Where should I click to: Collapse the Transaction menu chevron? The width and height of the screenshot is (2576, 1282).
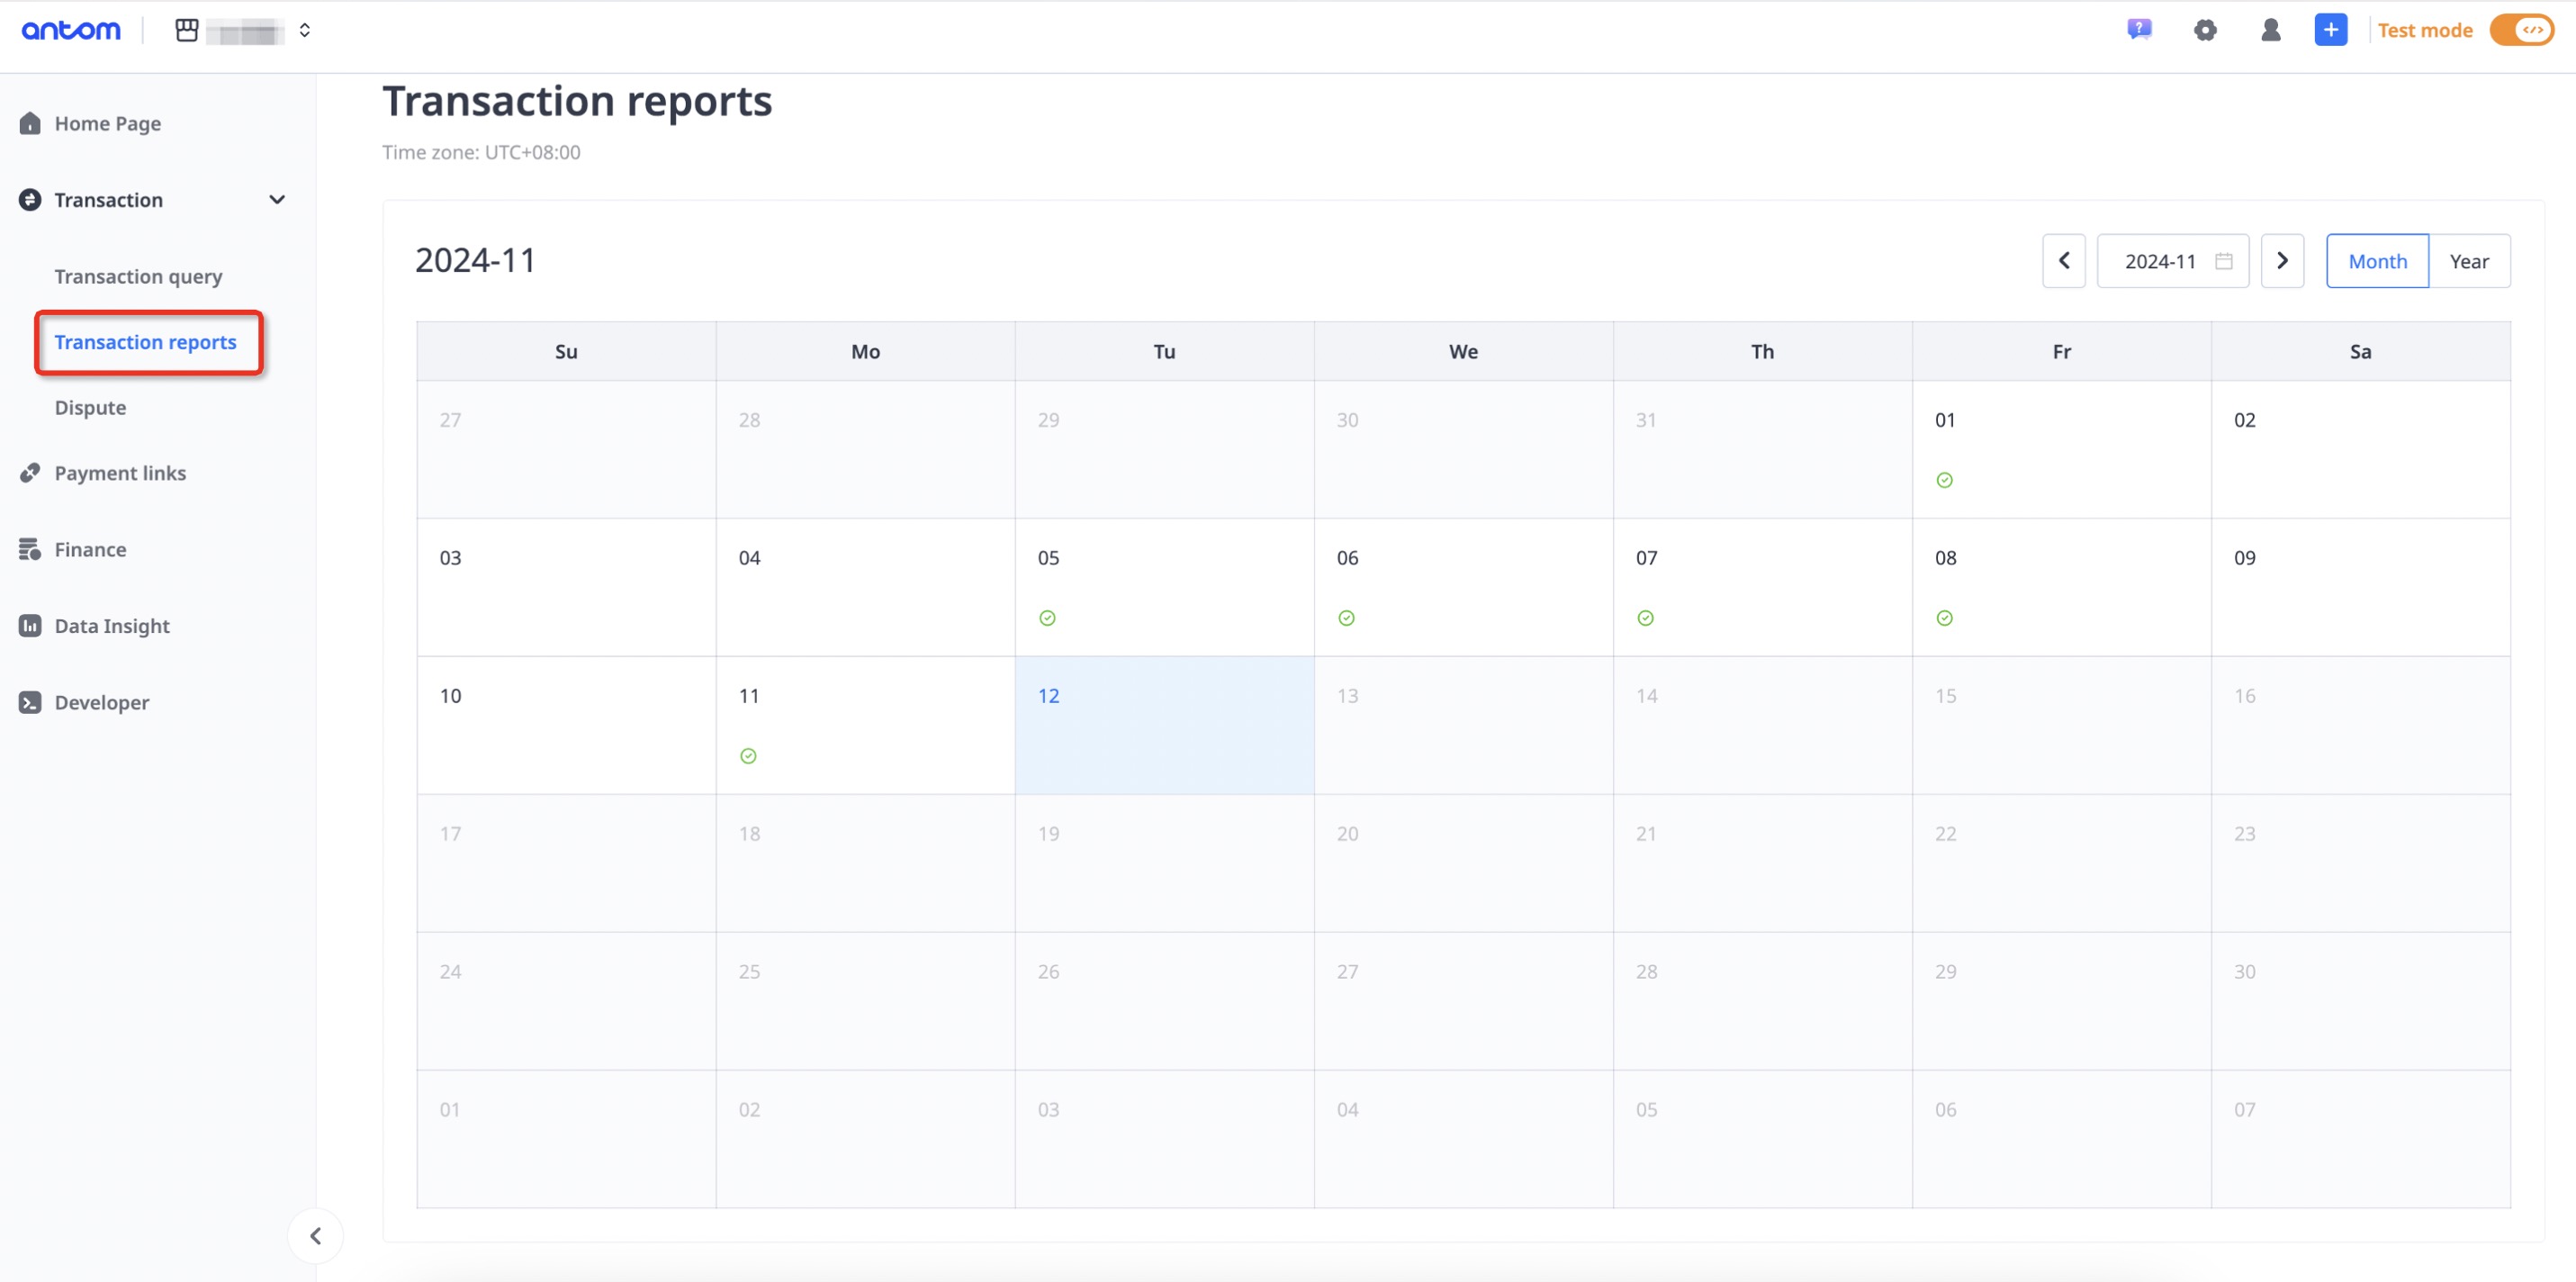tap(277, 200)
